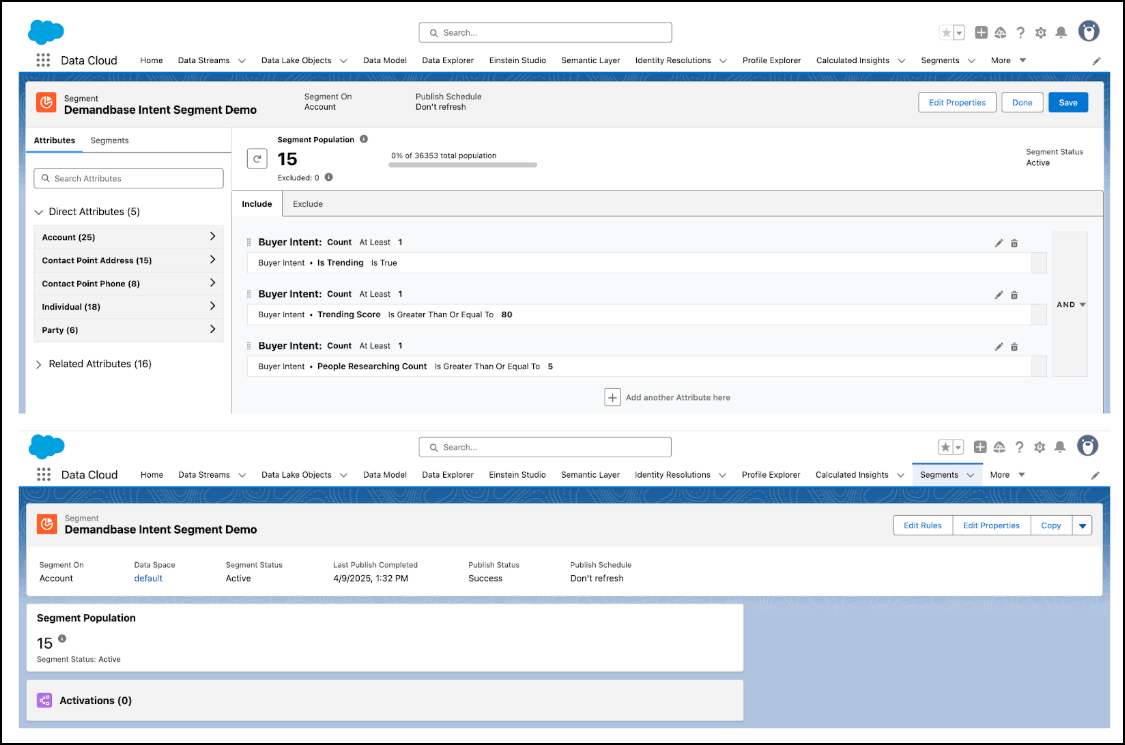Click the info icon next to Excluded: 0

click(x=329, y=177)
